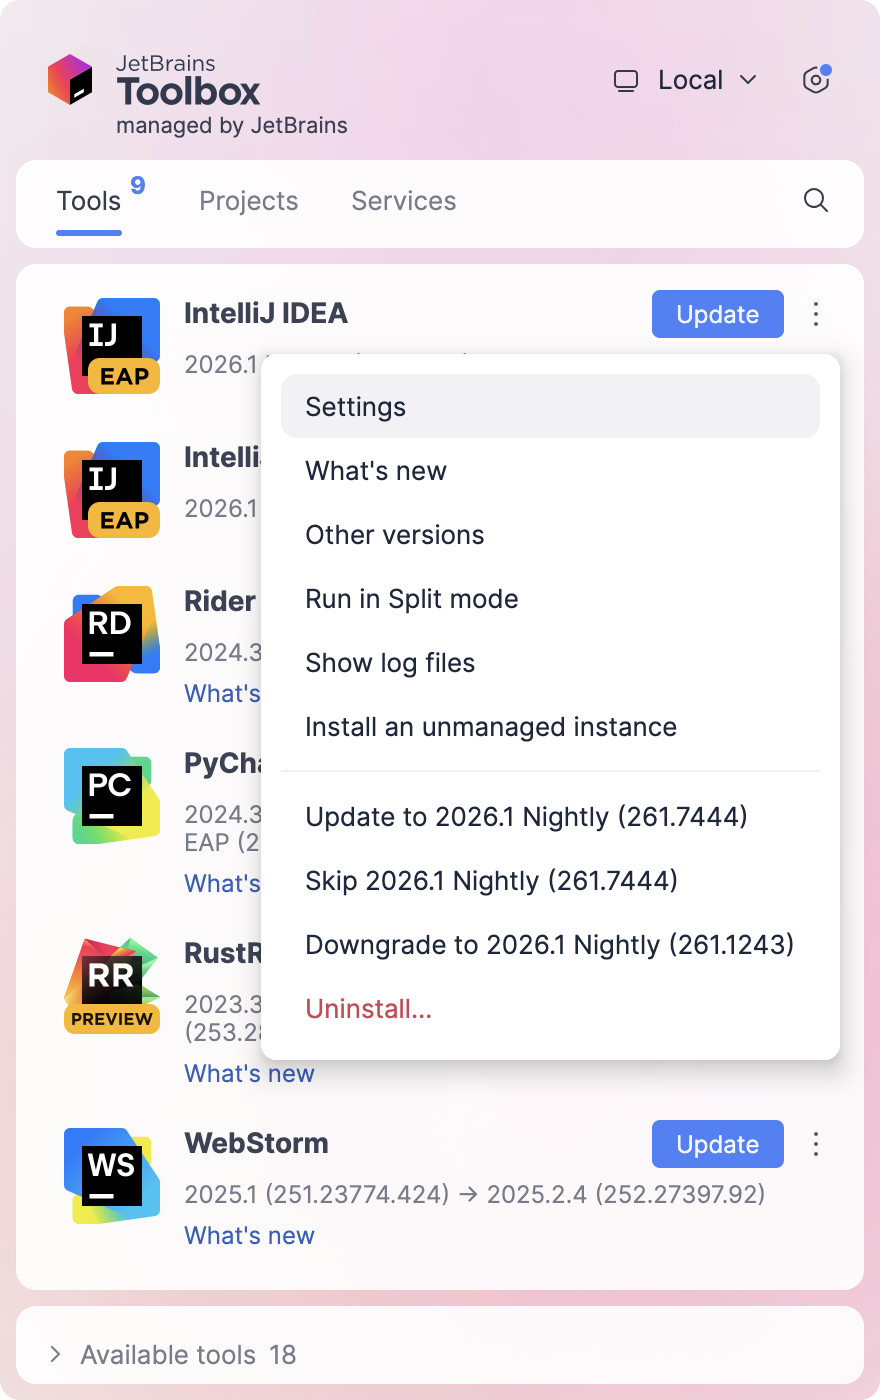The image size is (880, 1400).
Task: Open search with the magnifier icon
Action: [x=816, y=201]
